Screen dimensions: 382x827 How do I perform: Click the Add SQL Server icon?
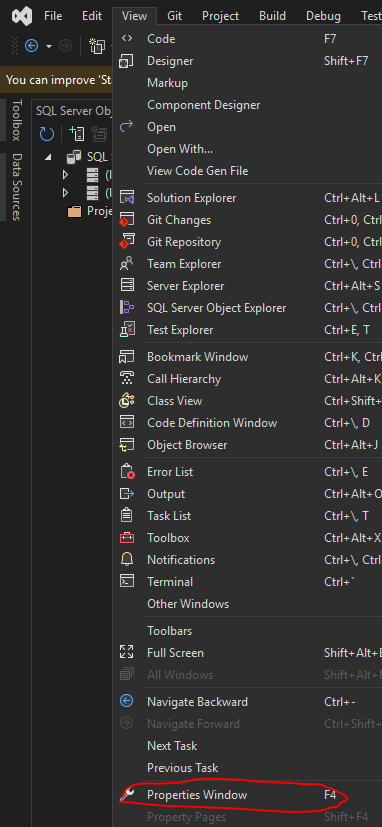[x=77, y=134]
